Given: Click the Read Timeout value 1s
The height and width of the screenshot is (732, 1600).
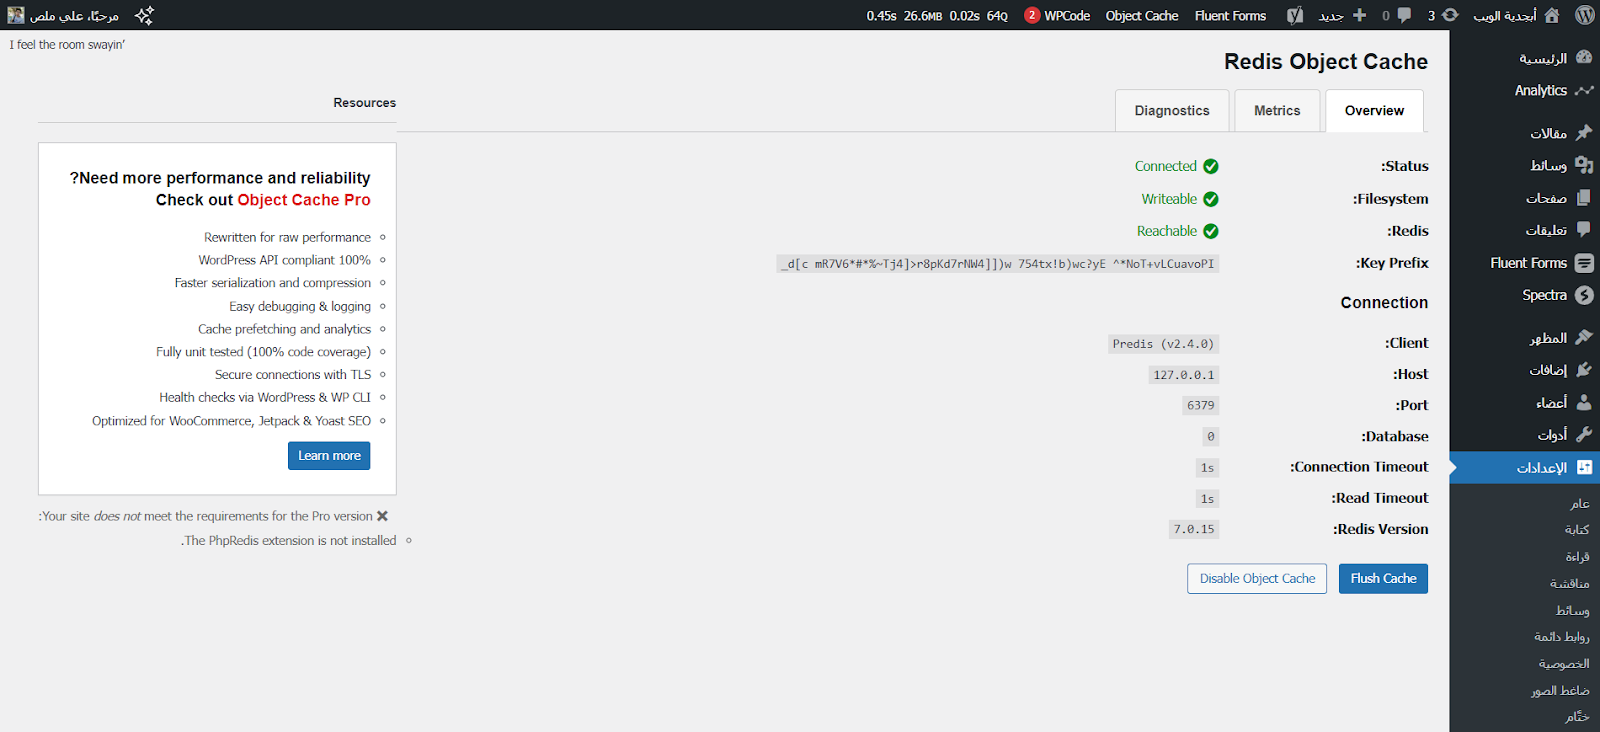Looking at the screenshot, I should coord(1207,498).
